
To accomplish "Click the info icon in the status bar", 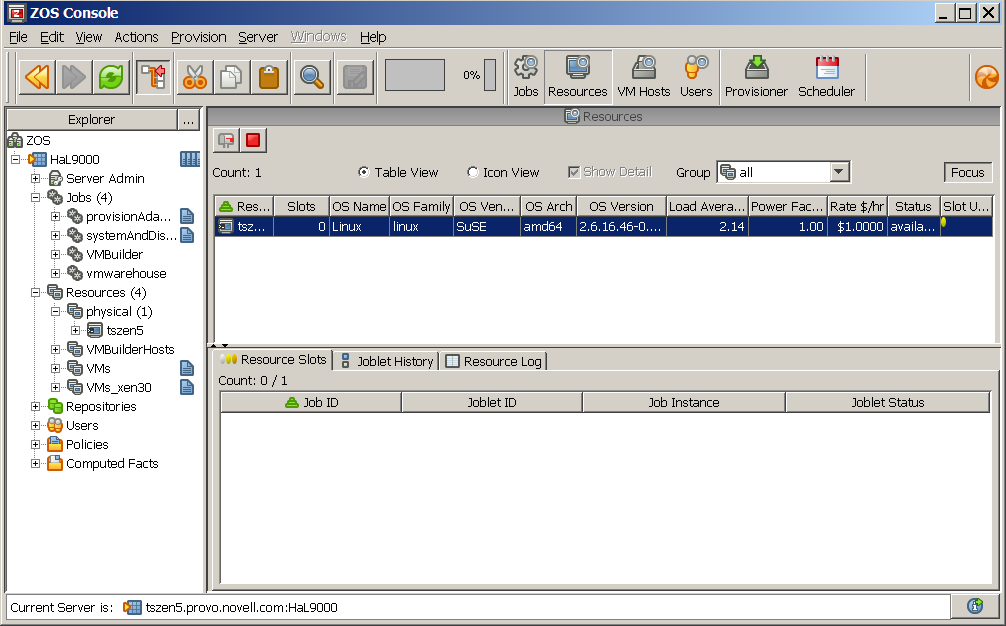I will (975, 605).
